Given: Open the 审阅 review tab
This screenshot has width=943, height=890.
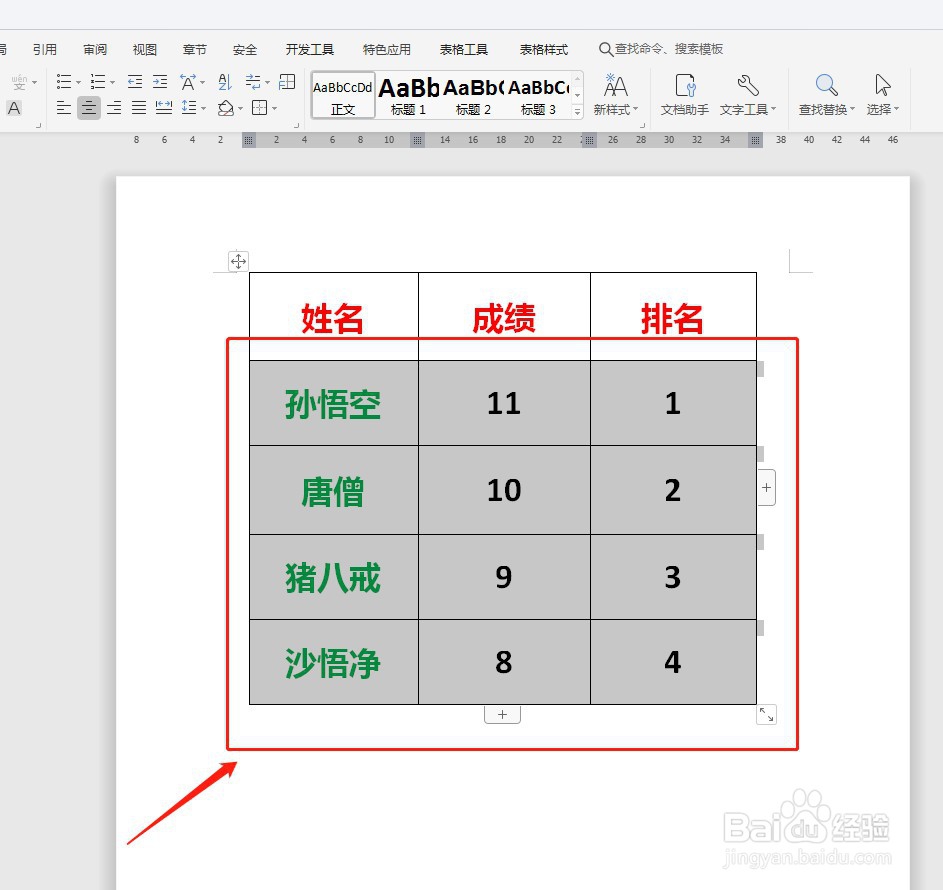Looking at the screenshot, I should click(95, 49).
